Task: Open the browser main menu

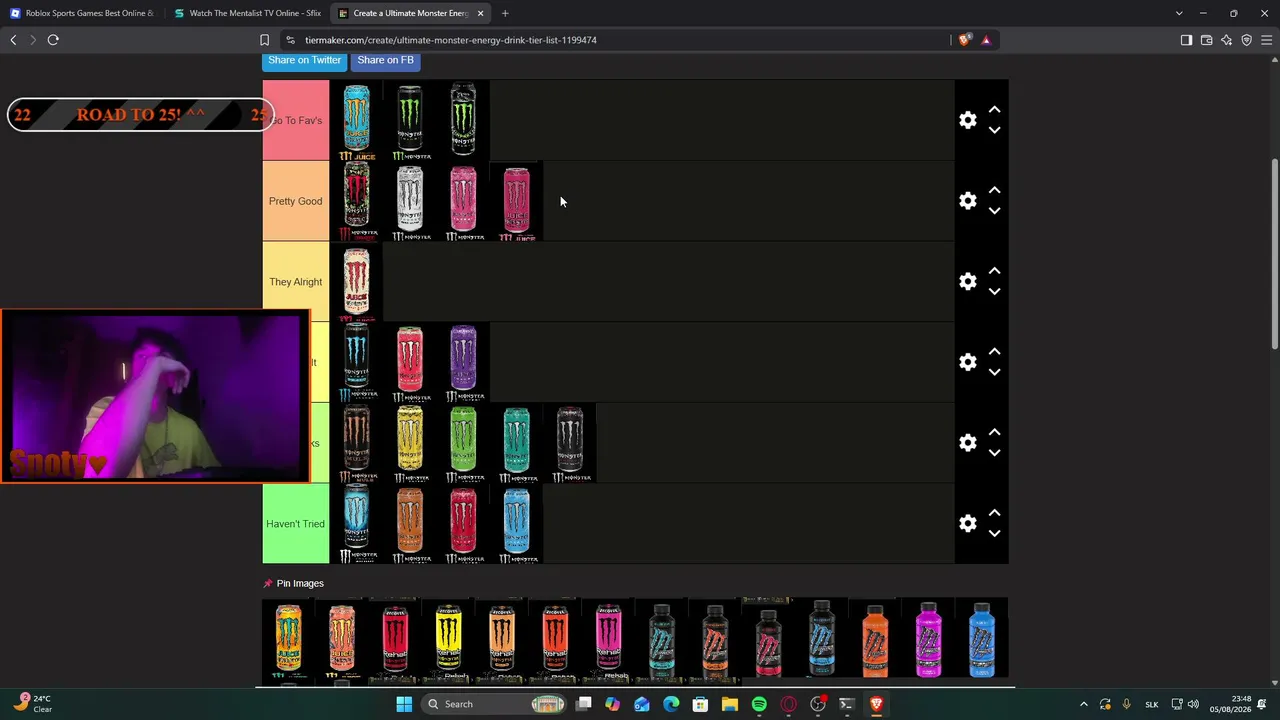Action: 1266,40
